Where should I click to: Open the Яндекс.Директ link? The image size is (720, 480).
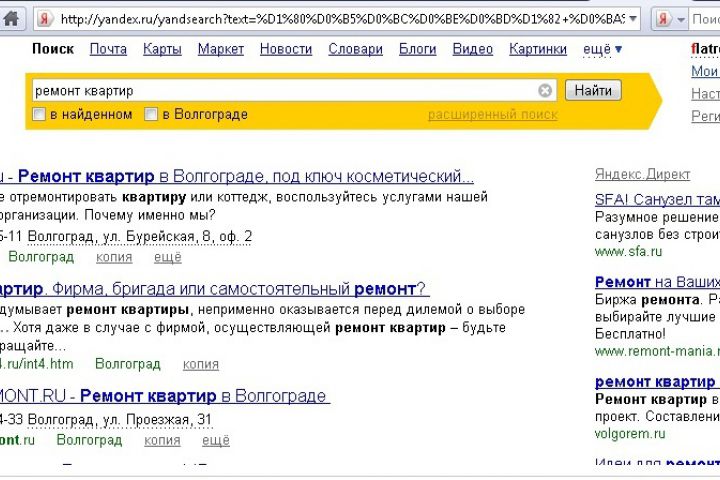click(x=642, y=175)
